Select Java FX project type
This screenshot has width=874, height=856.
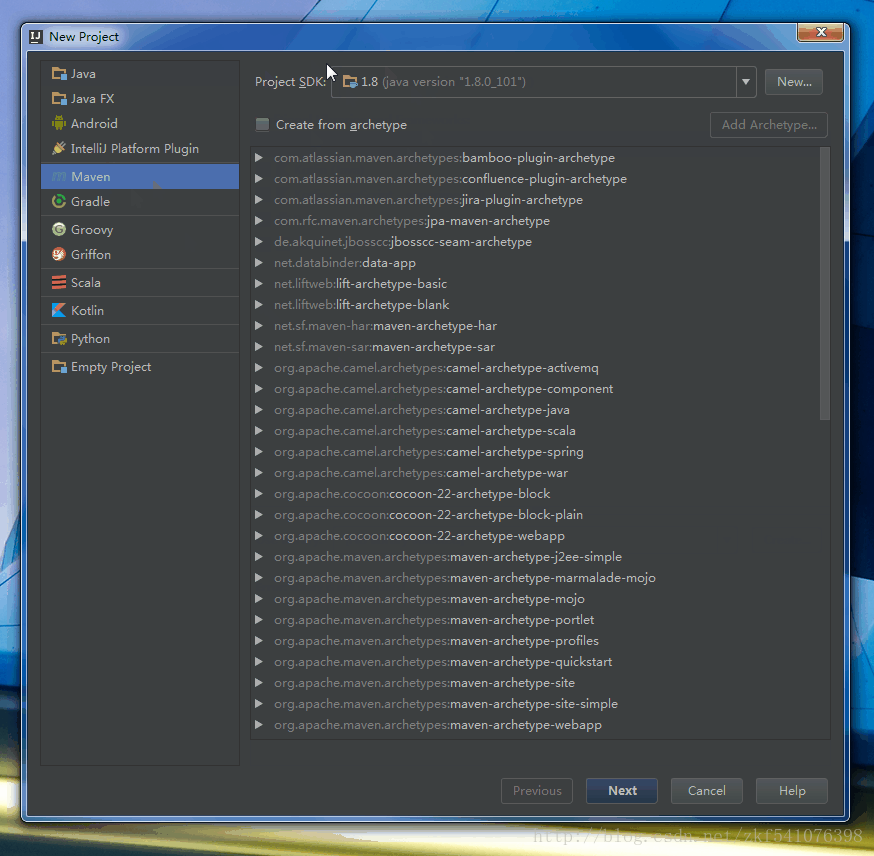point(140,99)
